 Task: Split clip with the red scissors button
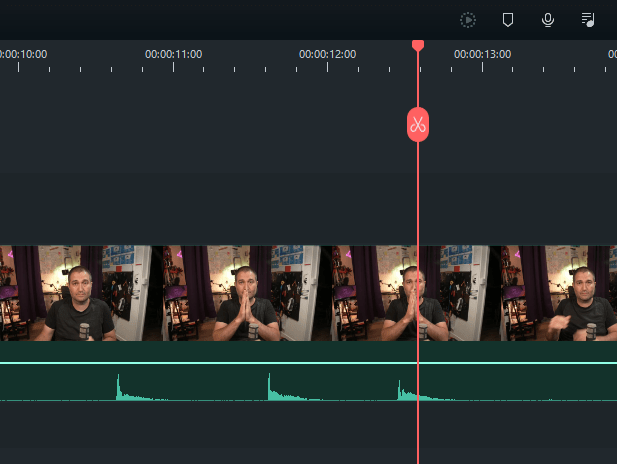tap(418, 124)
